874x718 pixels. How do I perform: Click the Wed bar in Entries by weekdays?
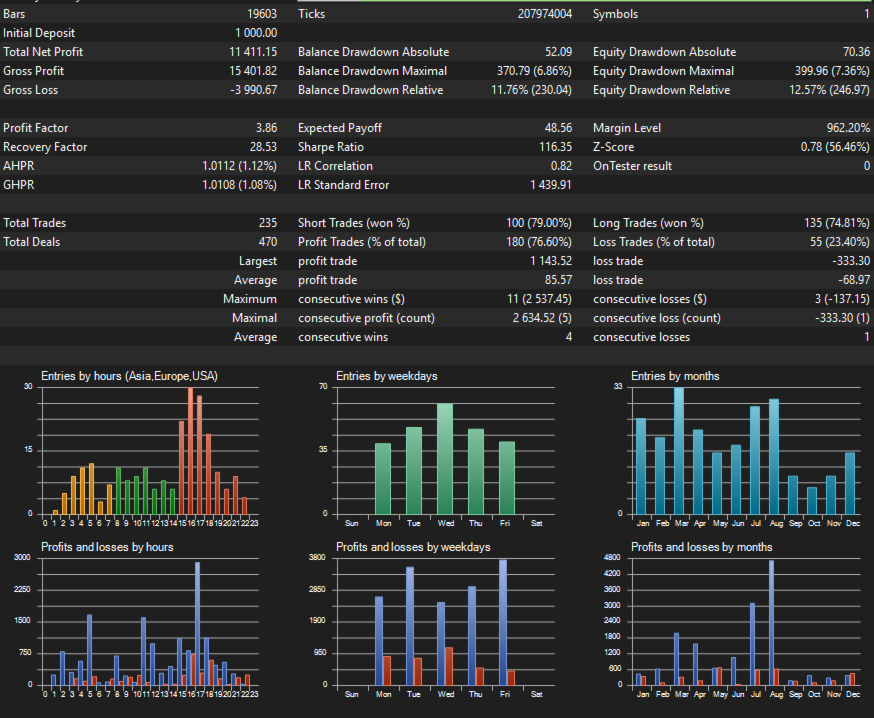(445, 459)
